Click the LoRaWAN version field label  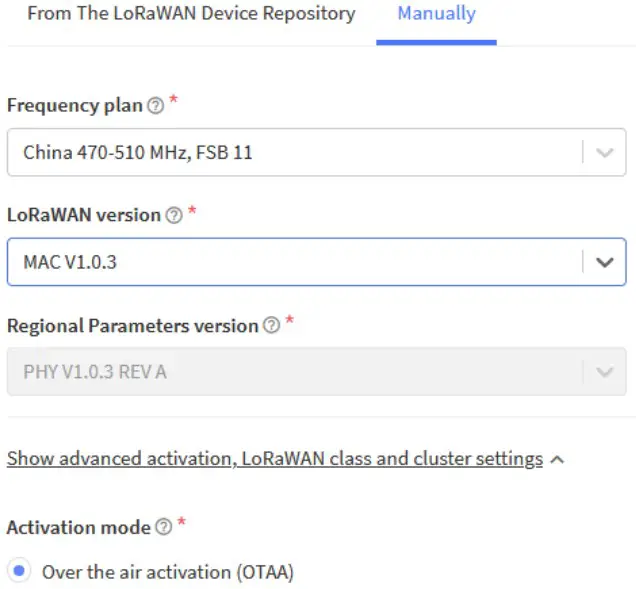click(x=84, y=215)
